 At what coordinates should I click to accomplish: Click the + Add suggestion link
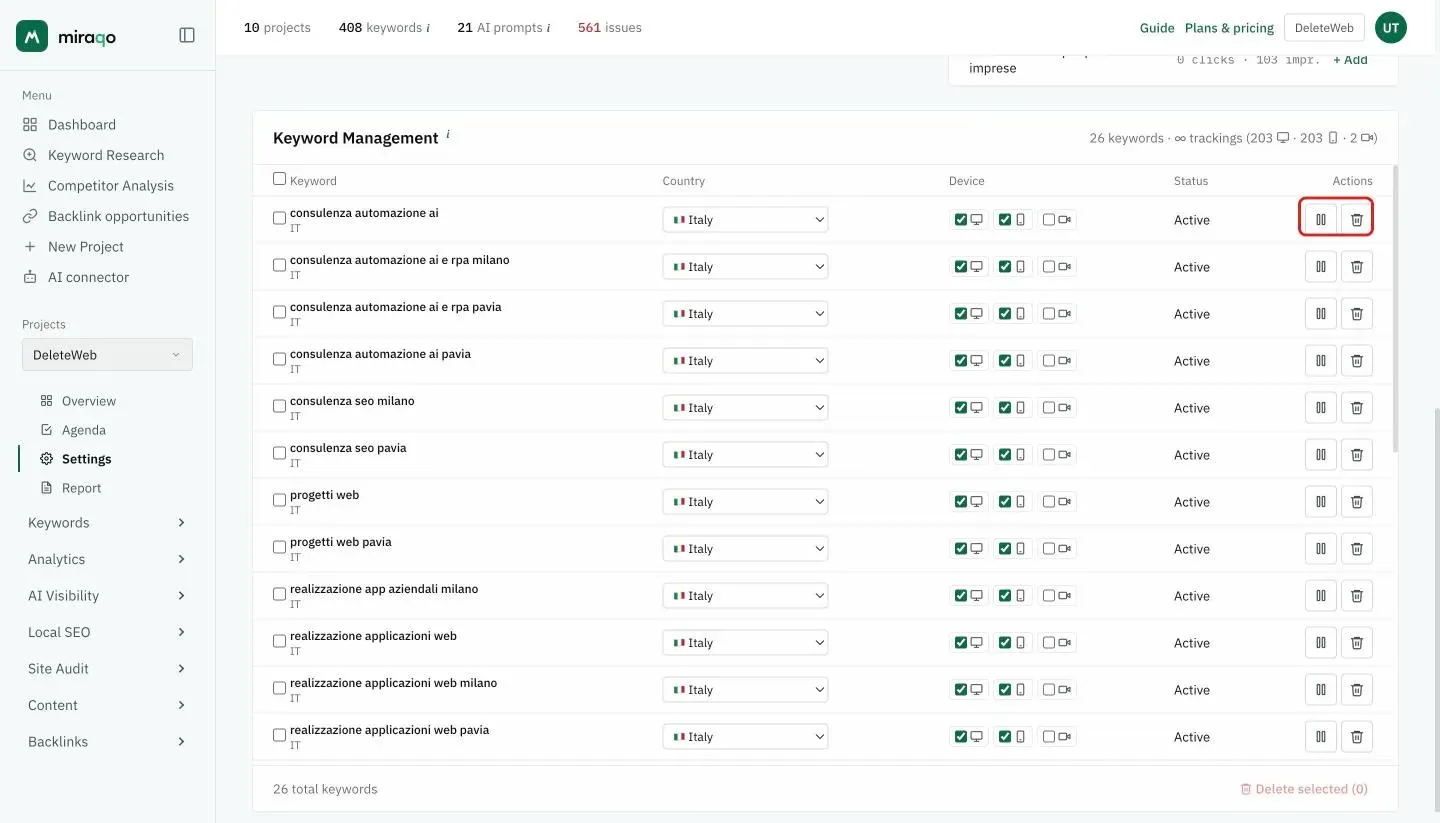(x=1350, y=60)
